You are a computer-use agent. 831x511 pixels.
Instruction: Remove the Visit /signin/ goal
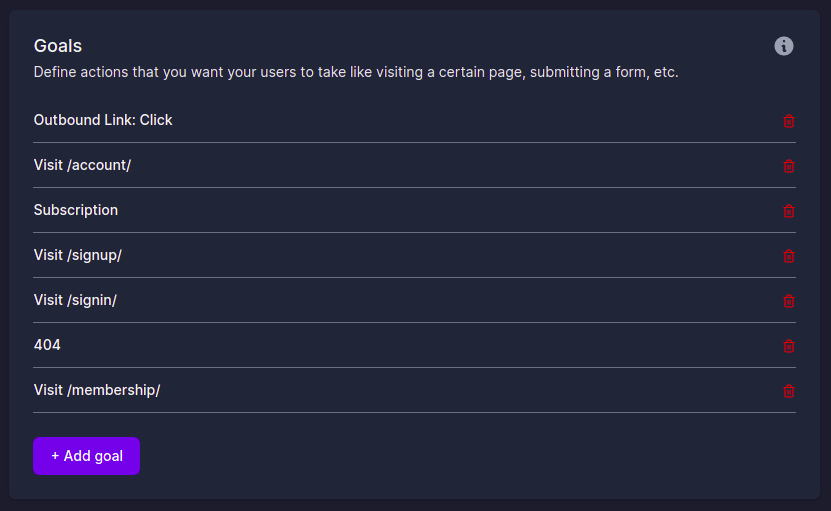(789, 301)
